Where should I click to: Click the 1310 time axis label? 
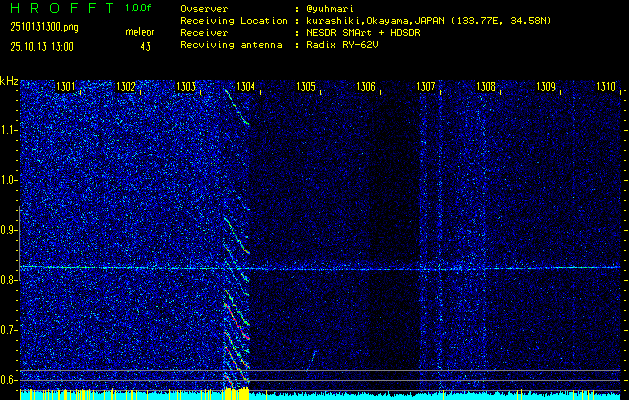606,87
